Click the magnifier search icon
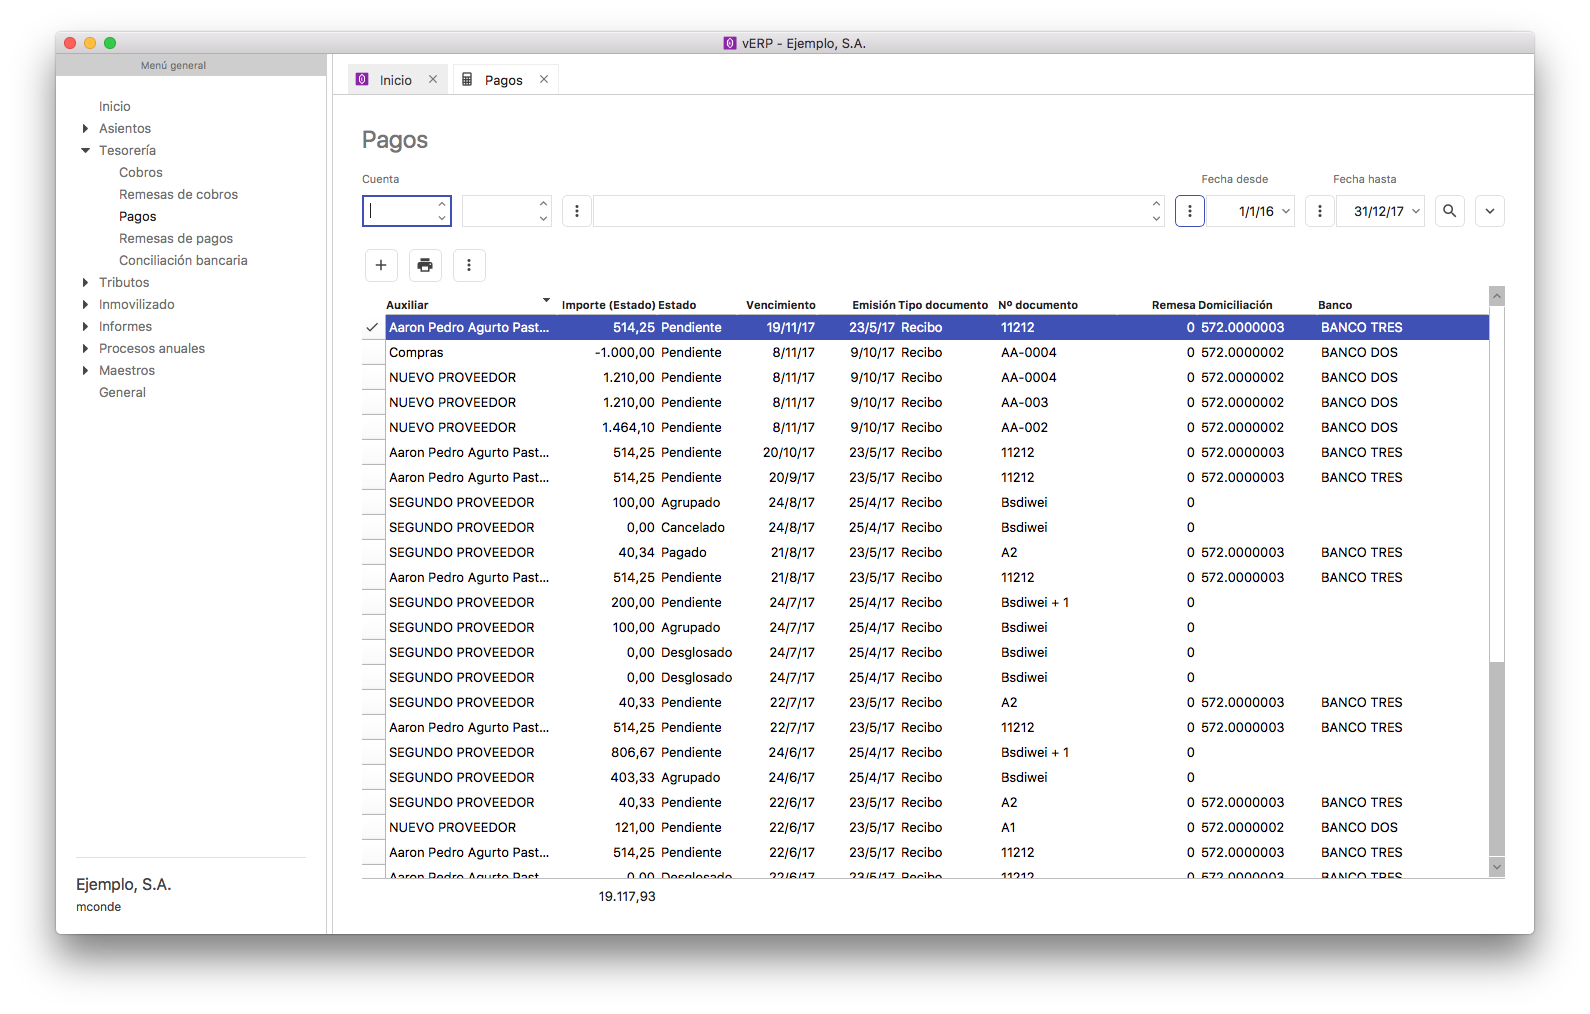 coord(1449,211)
